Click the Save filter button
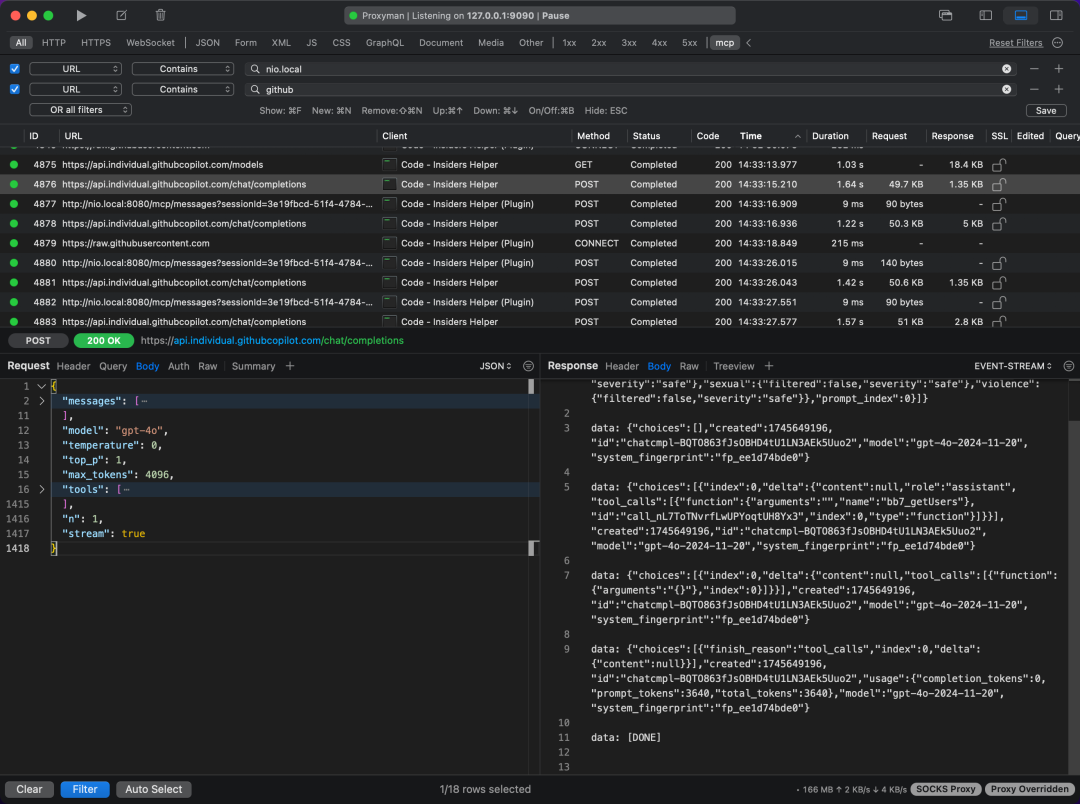This screenshot has height=804, width=1080. tap(1045, 110)
